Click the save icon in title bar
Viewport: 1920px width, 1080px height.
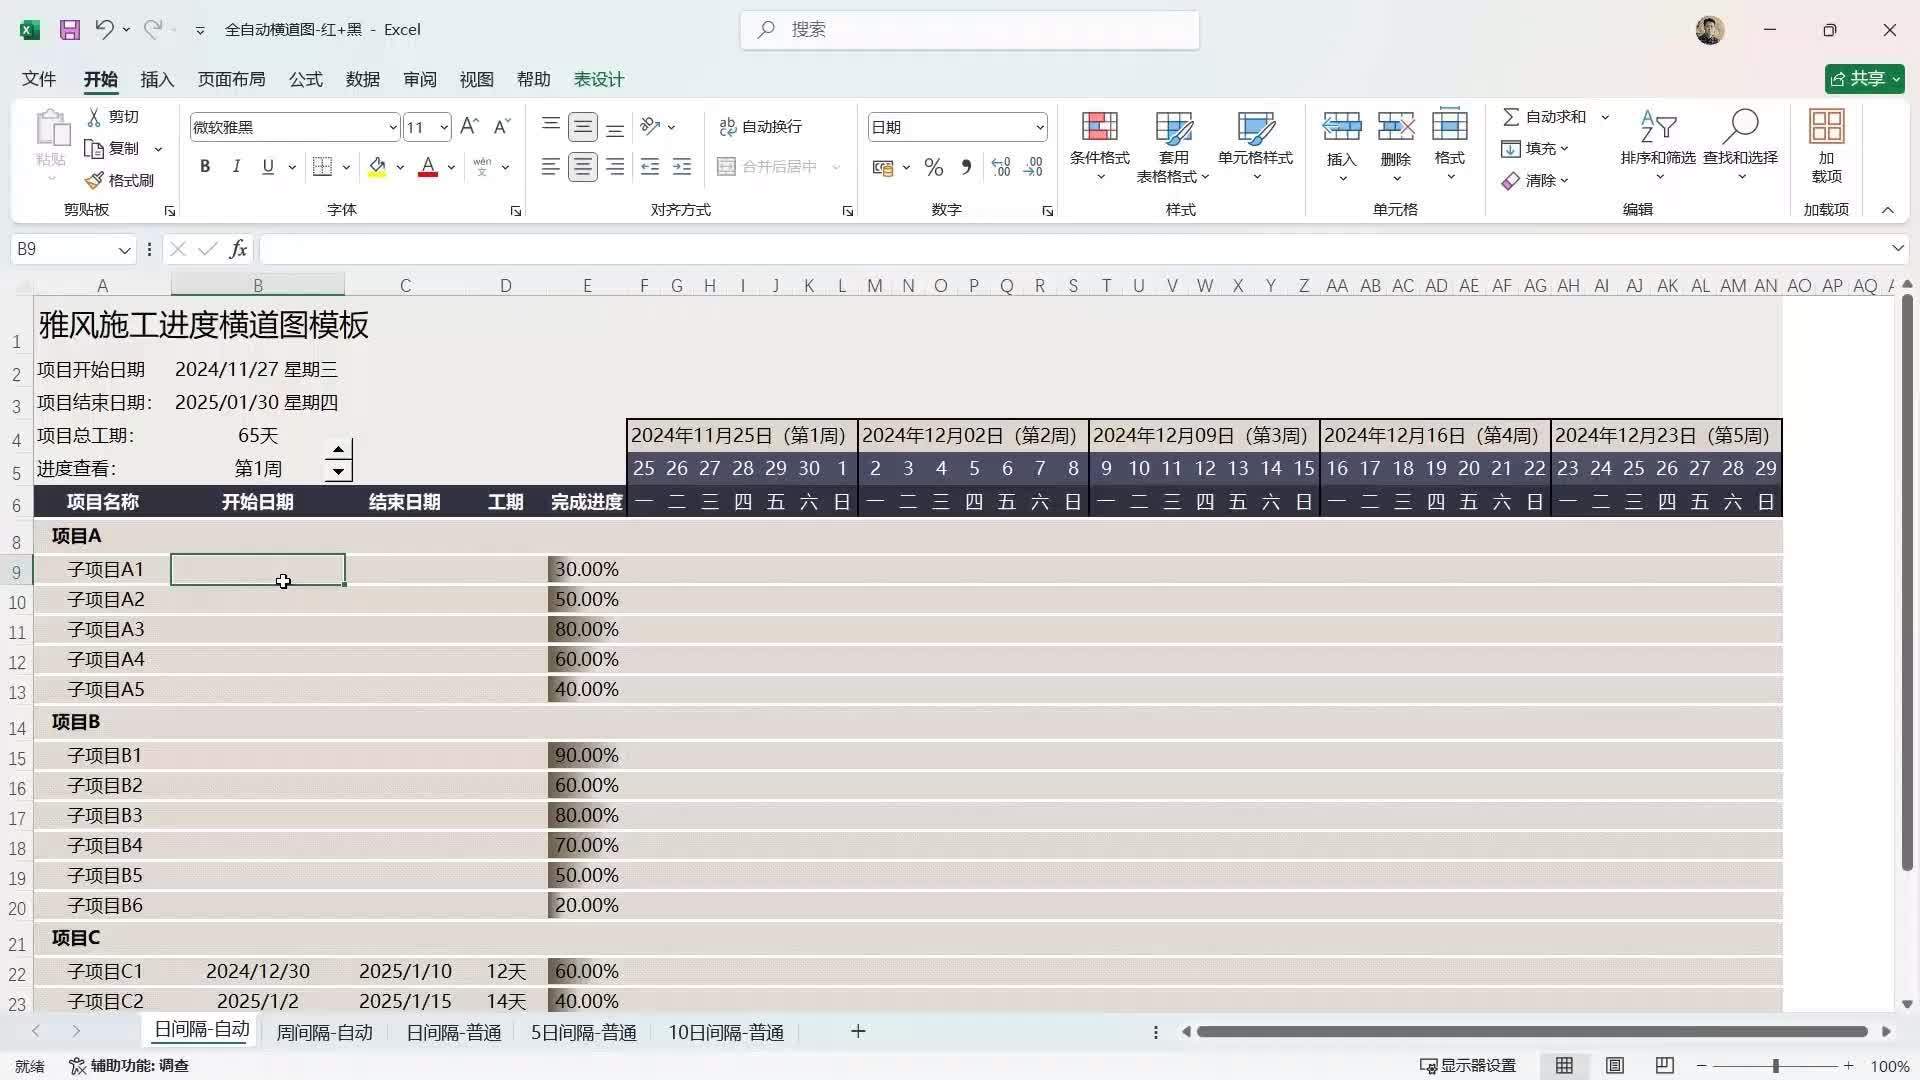[69, 29]
